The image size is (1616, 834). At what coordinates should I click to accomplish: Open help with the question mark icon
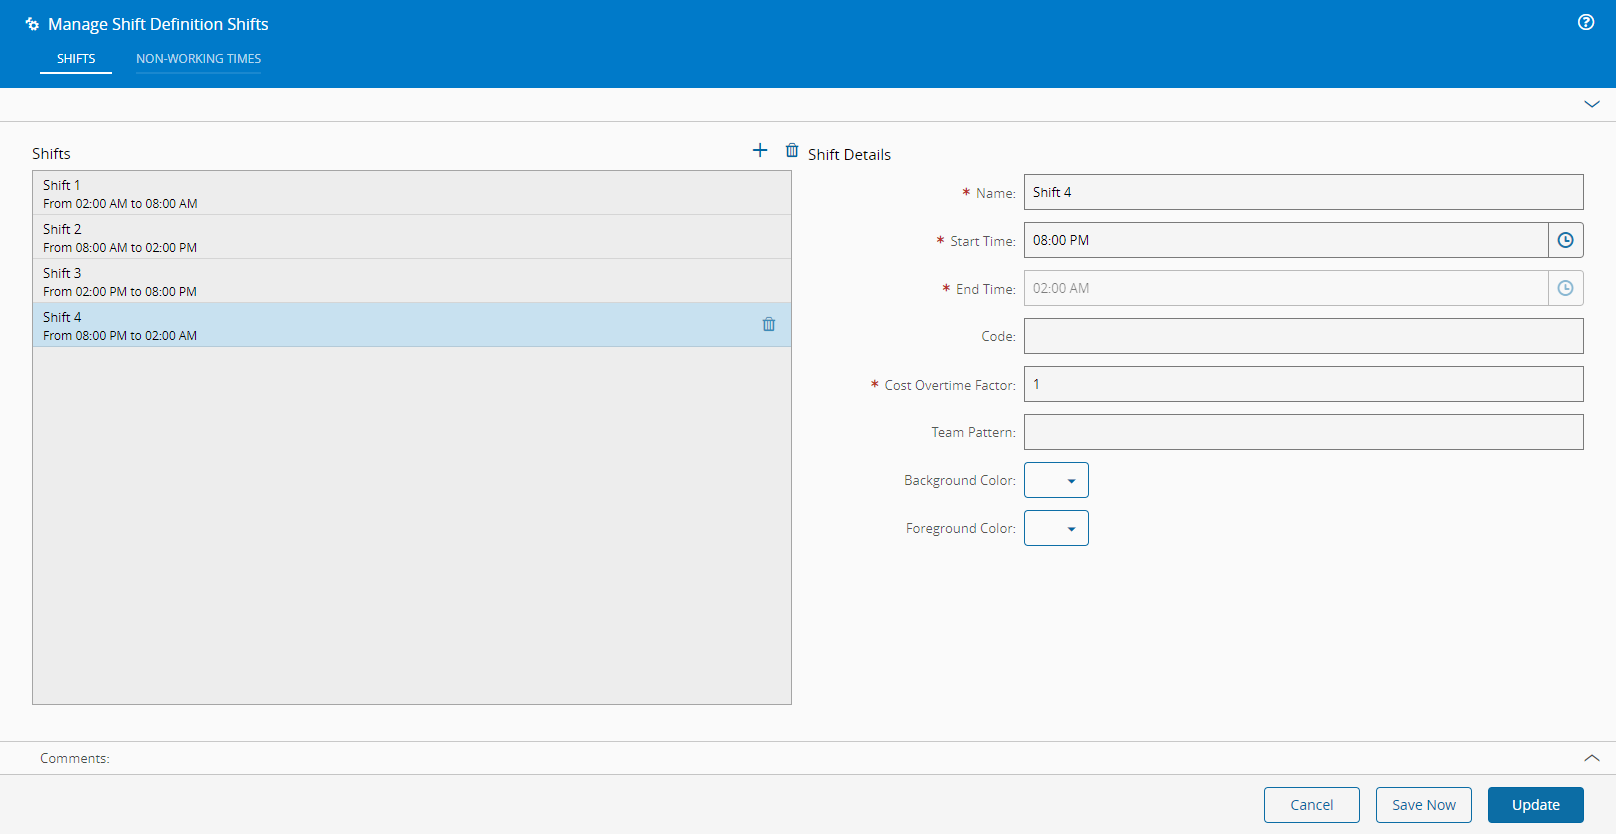coord(1586,22)
